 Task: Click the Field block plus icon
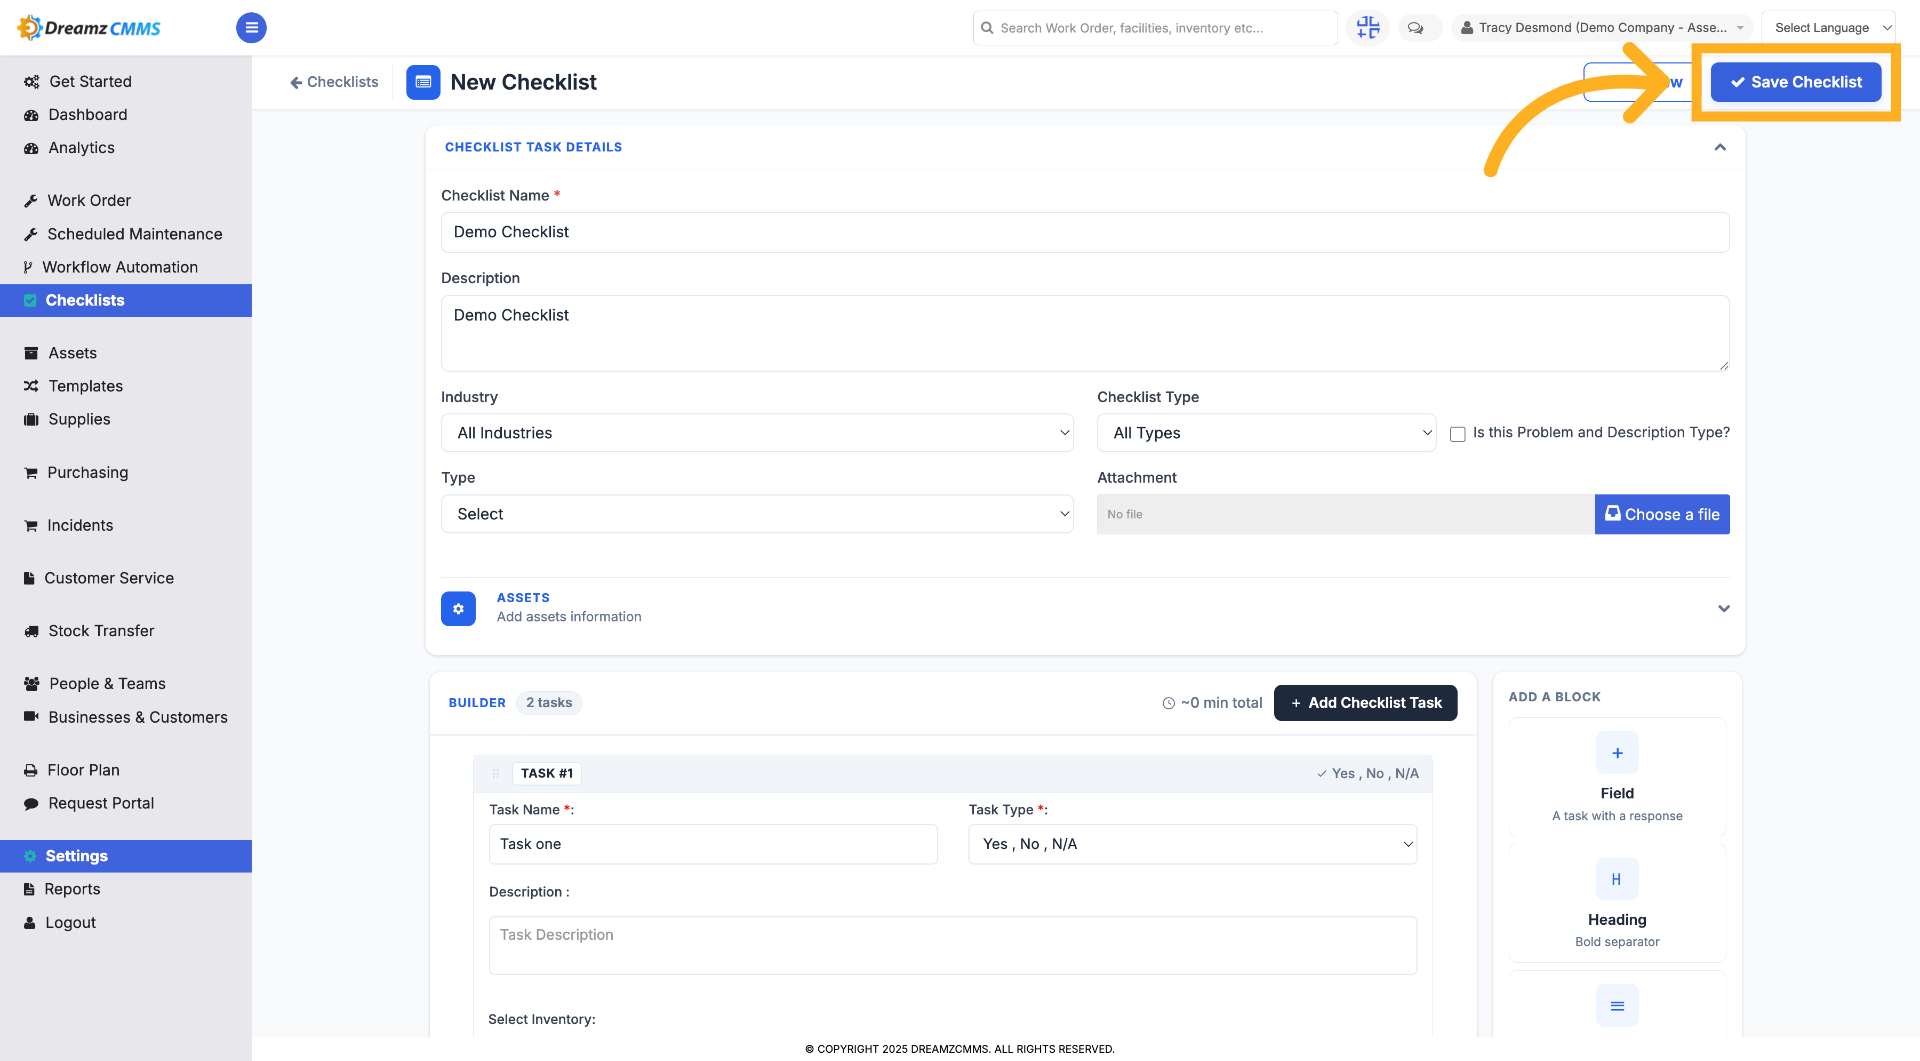[x=1617, y=753]
